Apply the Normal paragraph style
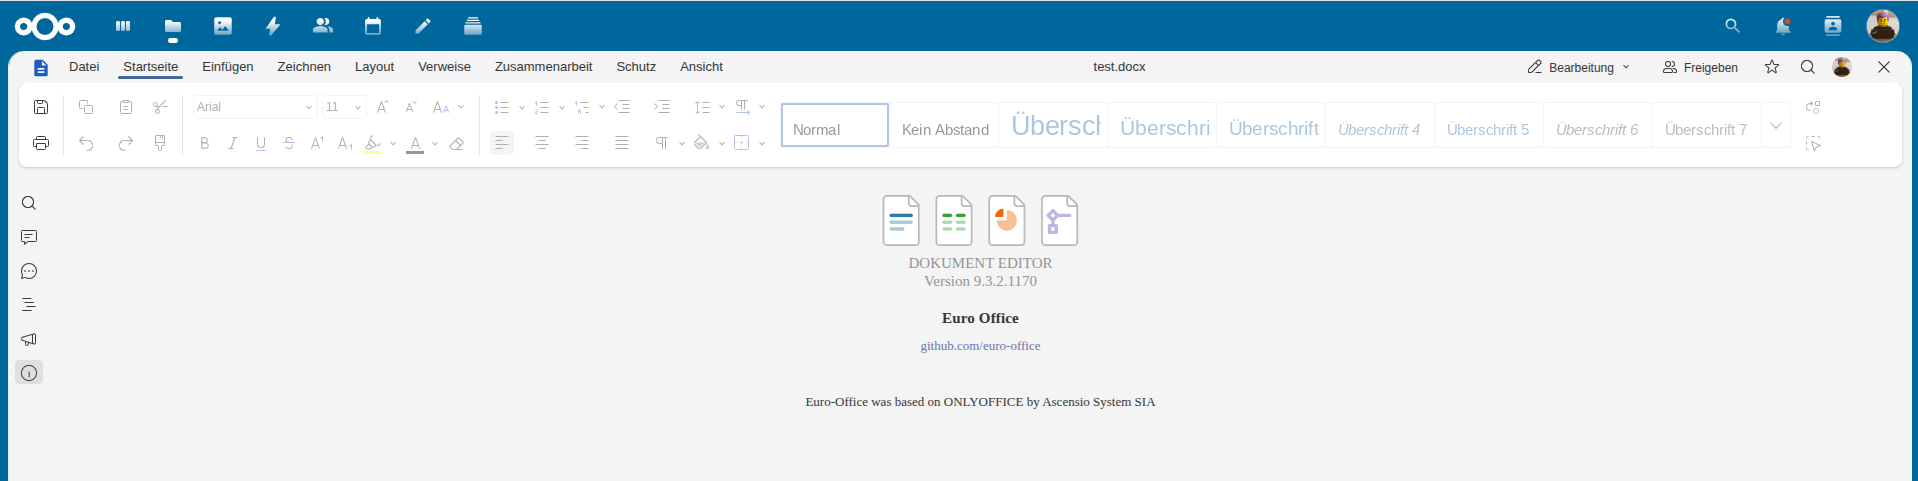 (x=835, y=126)
